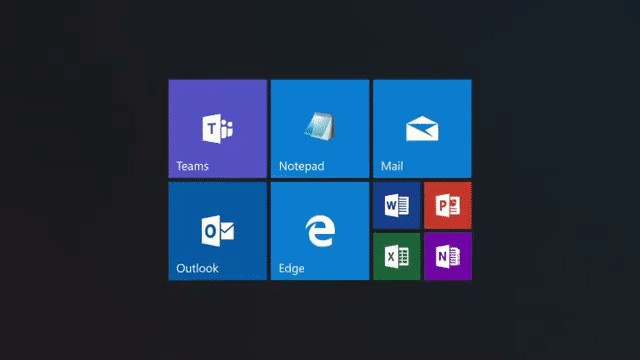Click the "Notepad" tile label
This screenshot has width=640, height=360.
point(302,166)
